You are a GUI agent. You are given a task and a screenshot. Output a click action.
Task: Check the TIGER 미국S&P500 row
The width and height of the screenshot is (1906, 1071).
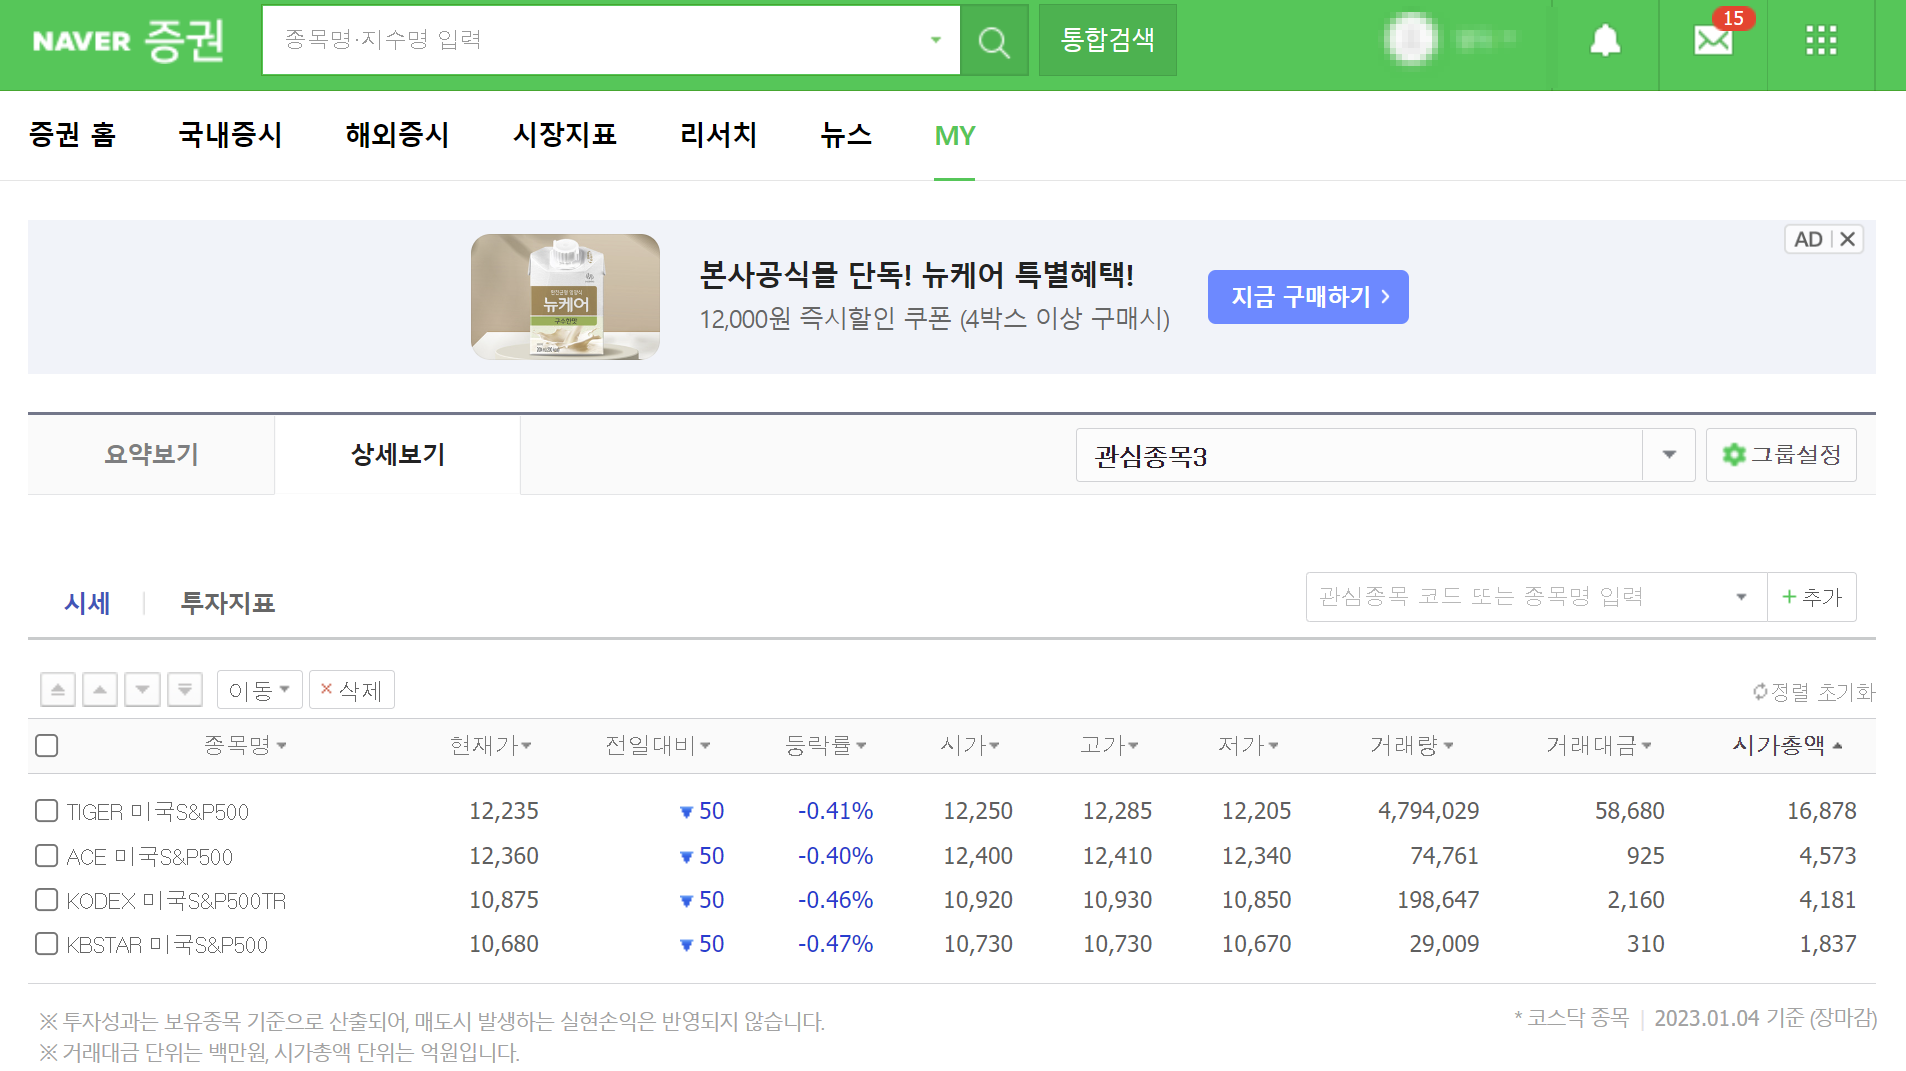click(46, 811)
